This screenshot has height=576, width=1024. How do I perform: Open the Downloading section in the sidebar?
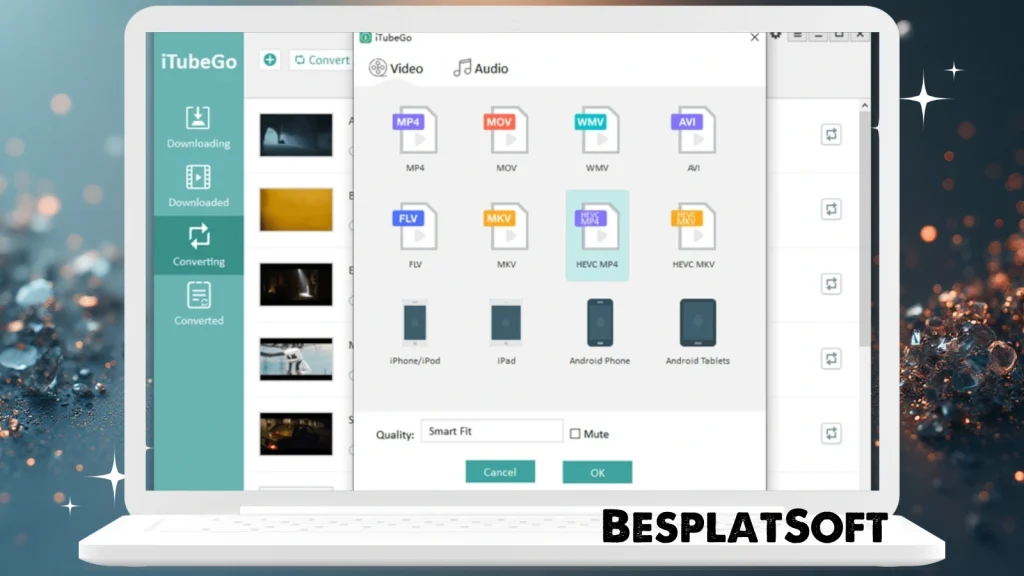(x=197, y=128)
